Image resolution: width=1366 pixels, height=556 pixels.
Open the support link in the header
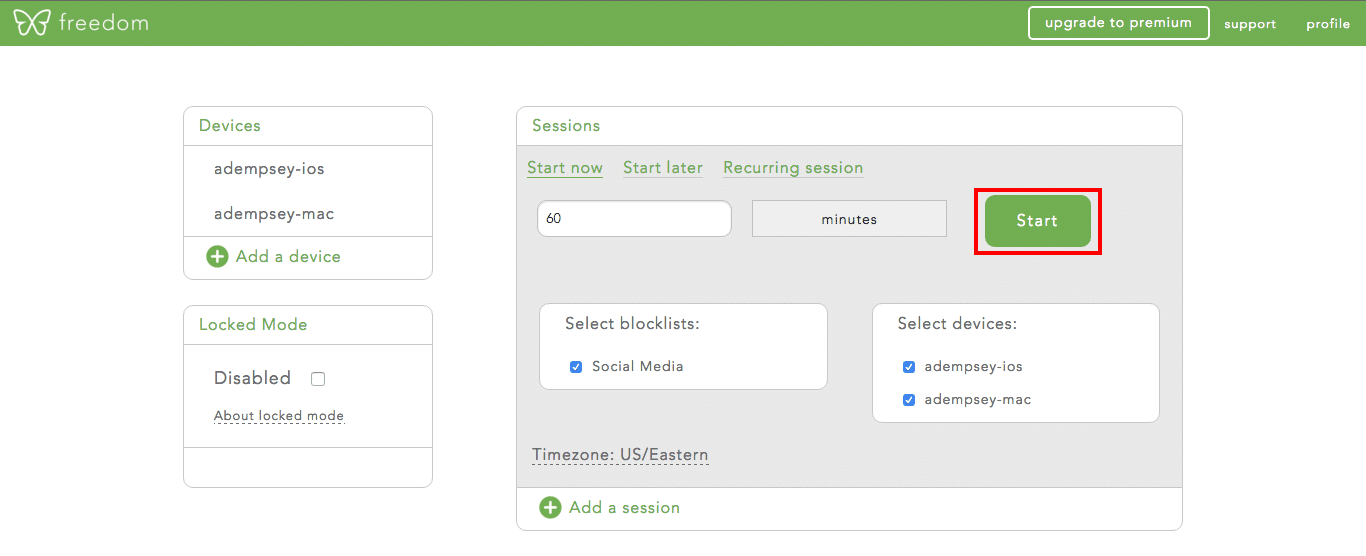(x=1250, y=24)
